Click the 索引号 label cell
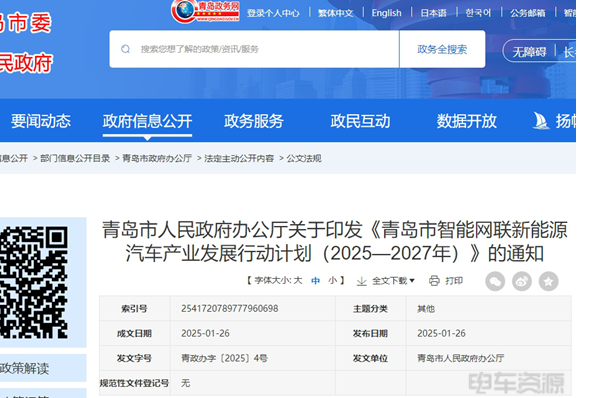The image size is (596, 398). pos(134,308)
